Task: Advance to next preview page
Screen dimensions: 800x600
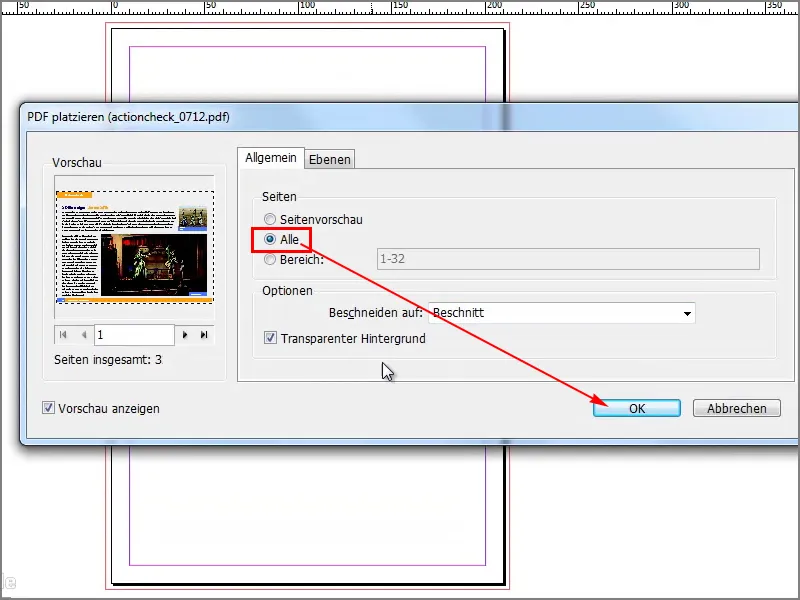Action: (x=186, y=335)
